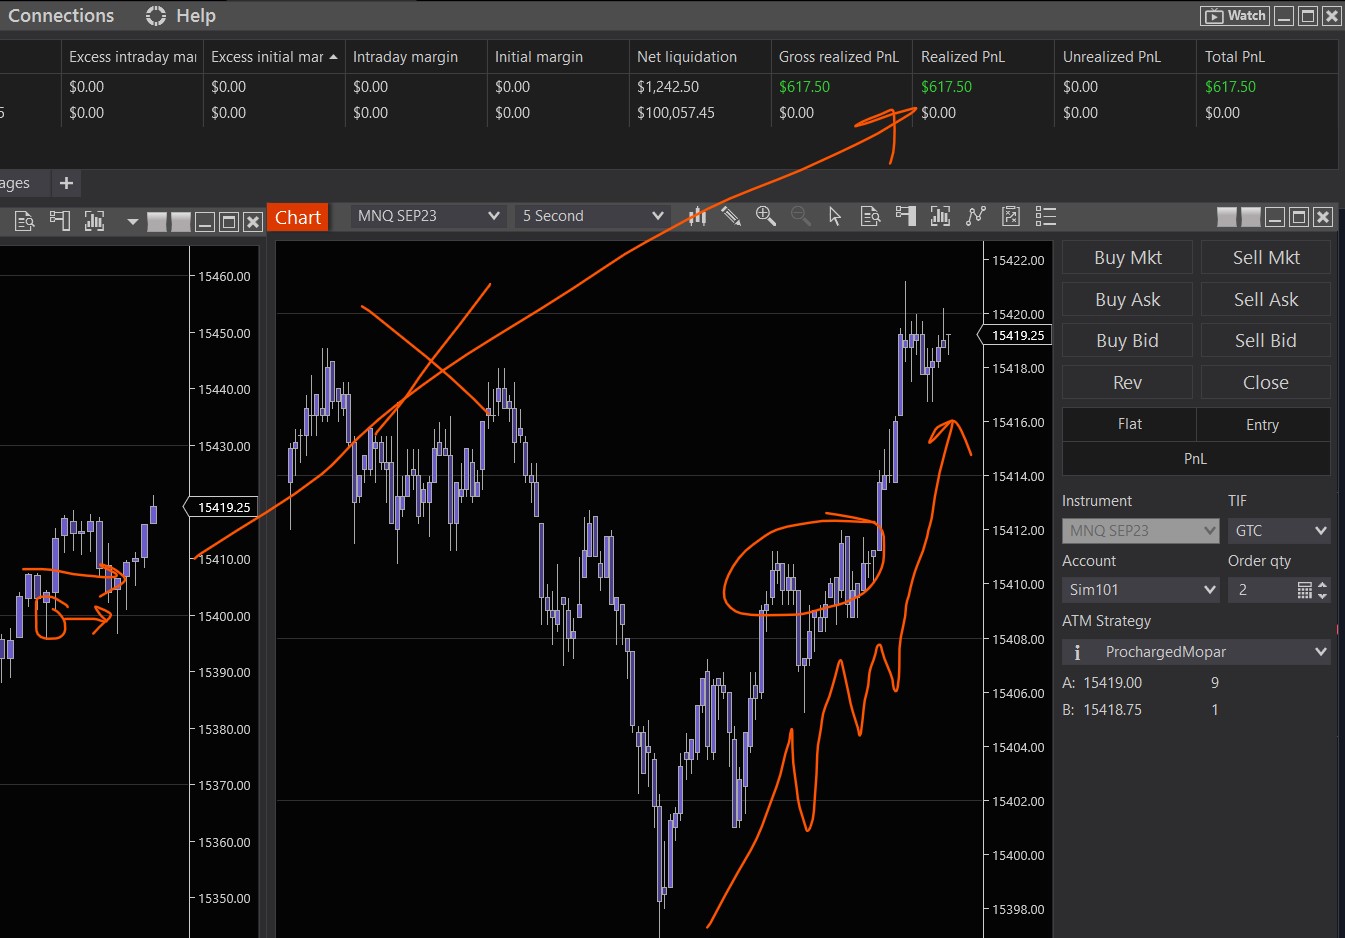Viewport: 1345px width, 938px height.
Task: Click the rightmost gray link swatch on the MNQ chart
Action: point(1250,217)
